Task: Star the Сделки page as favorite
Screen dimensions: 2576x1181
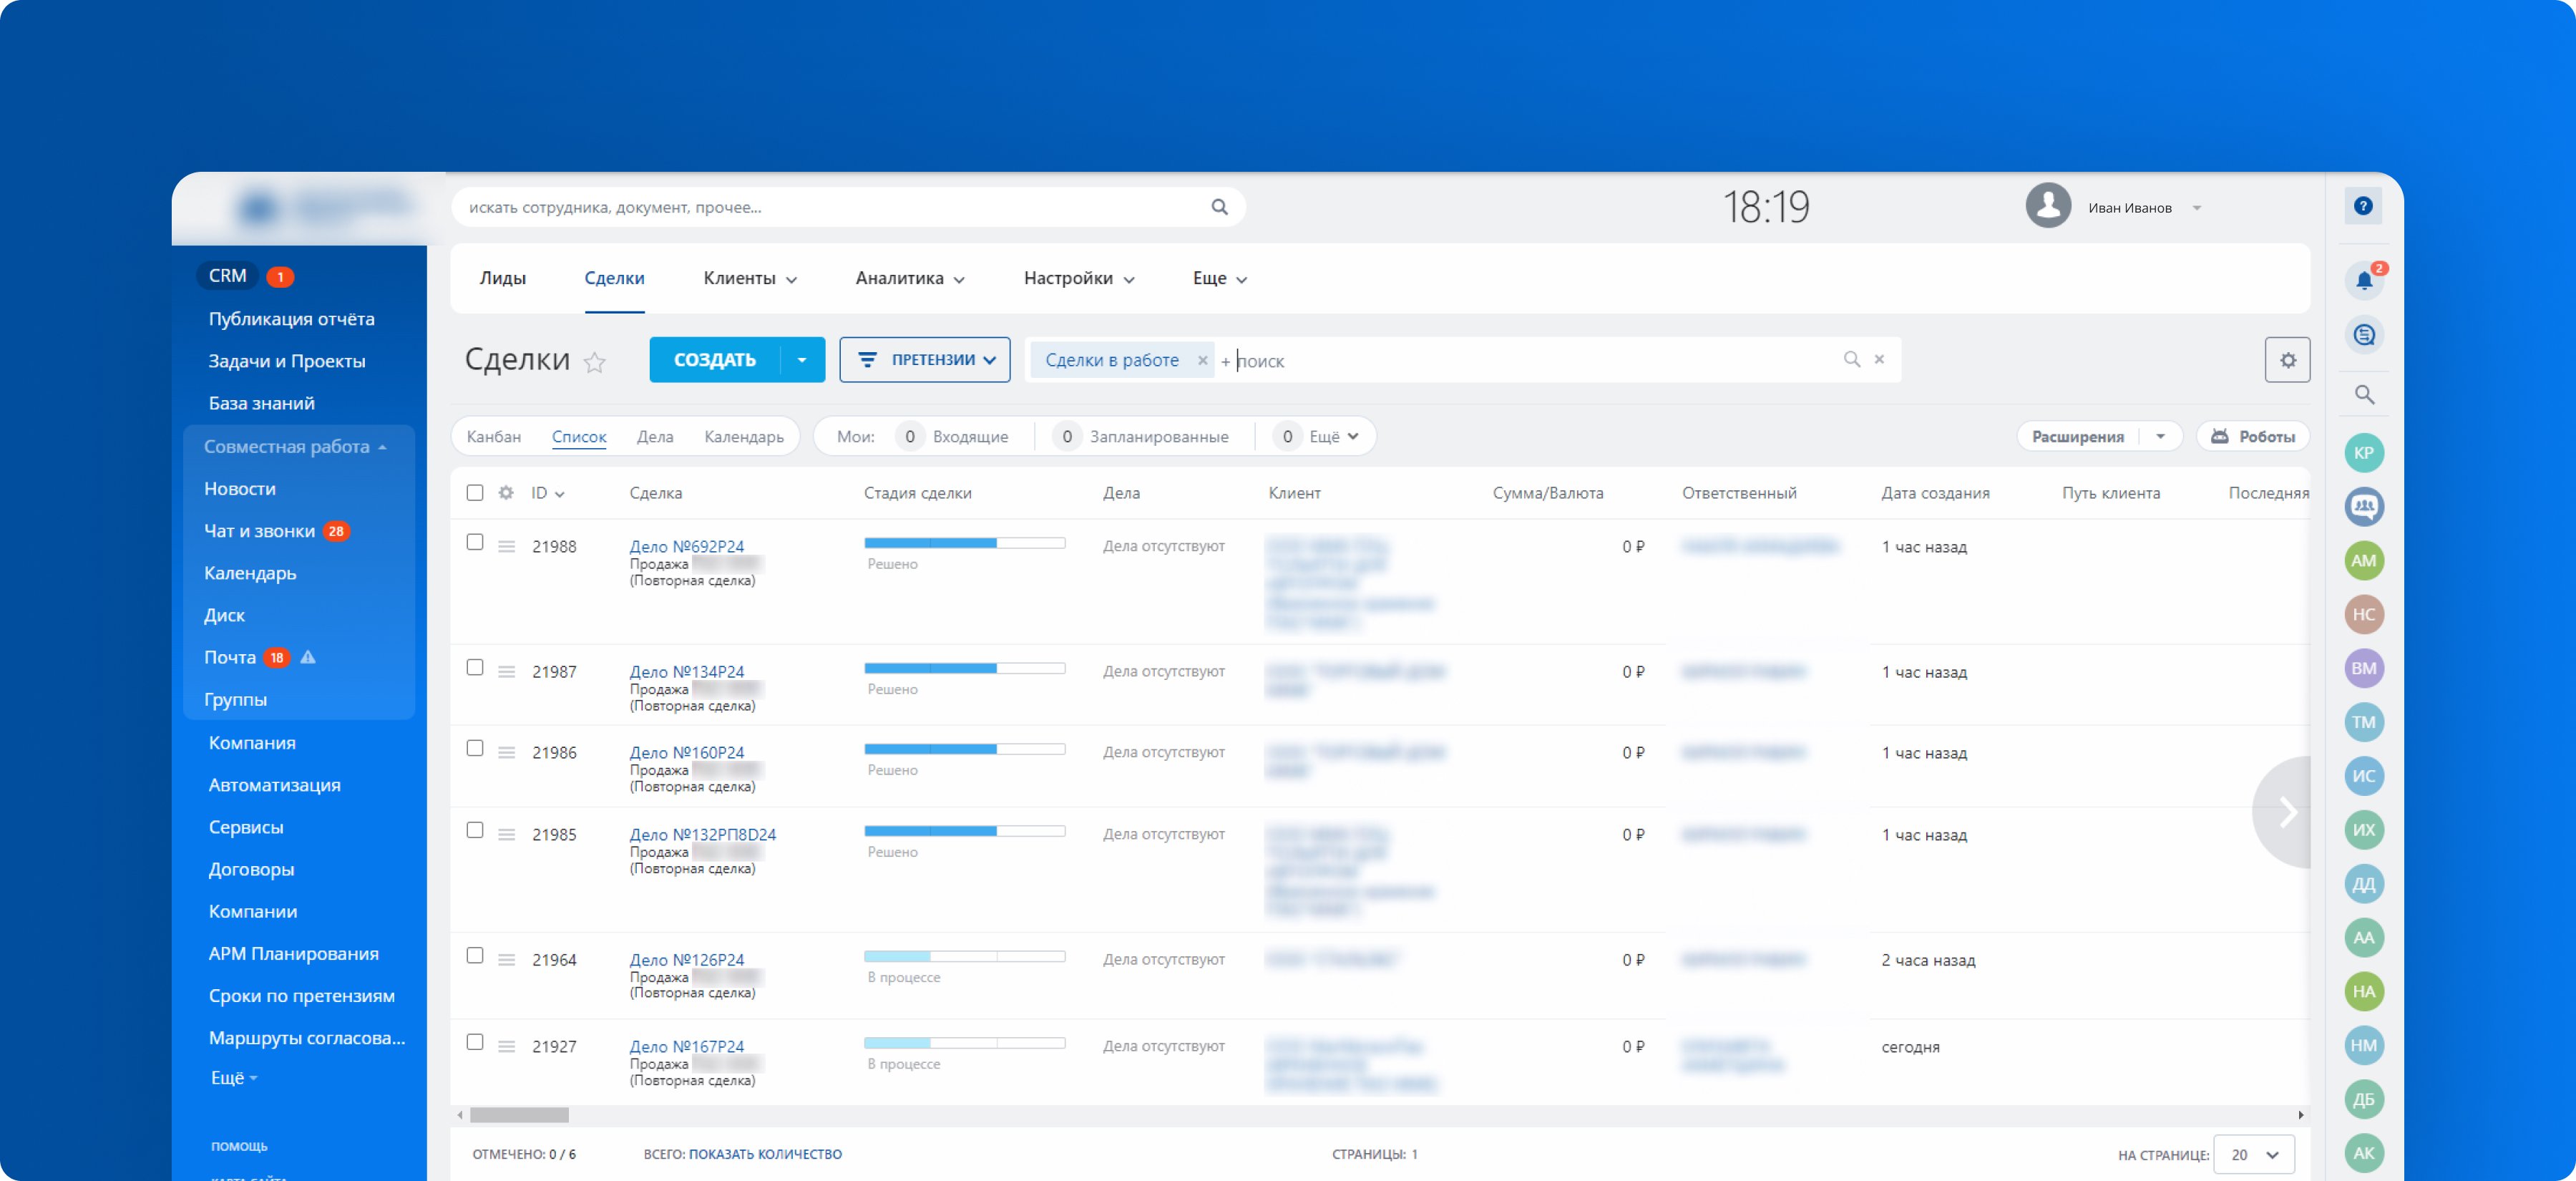Action: (x=595, y=362)
